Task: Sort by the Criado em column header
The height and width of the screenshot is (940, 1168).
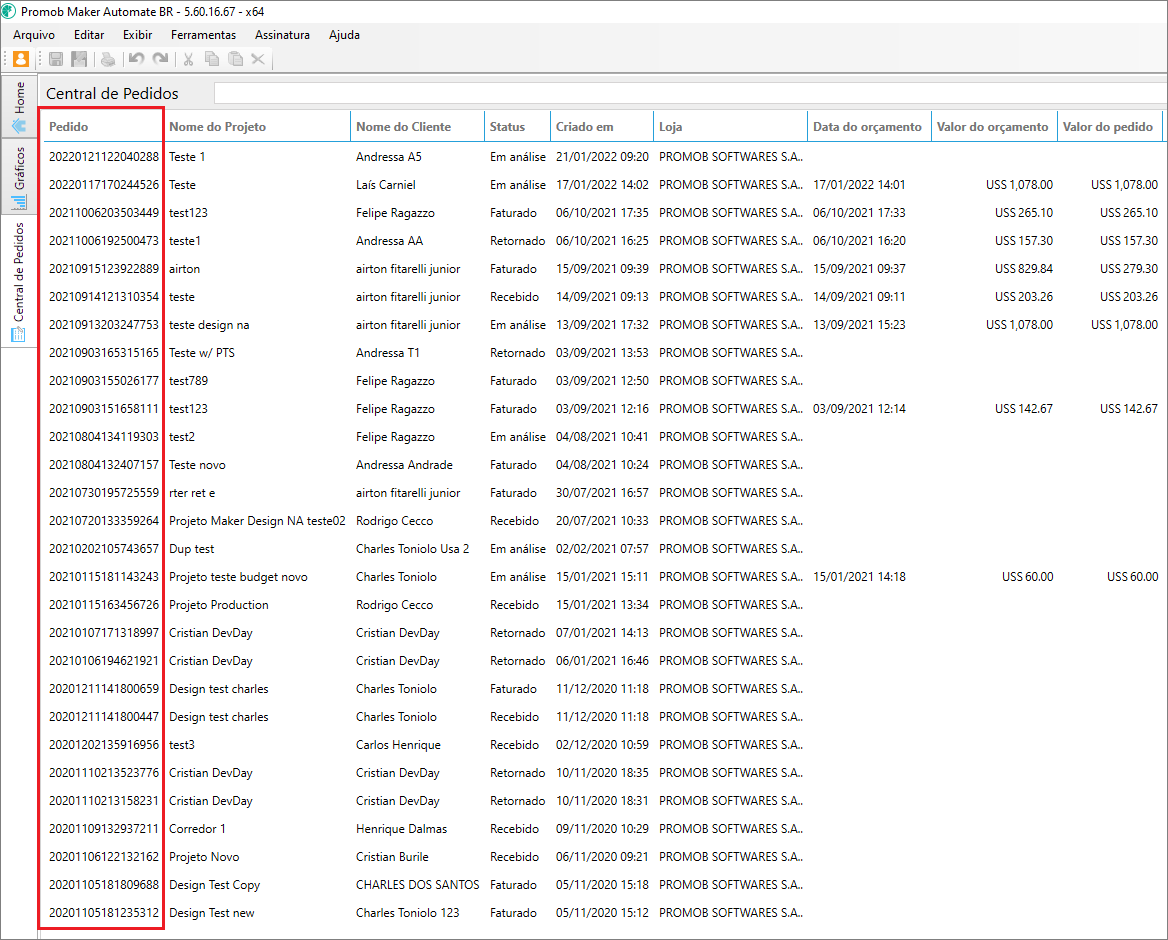Action: (x=602, y=127)
